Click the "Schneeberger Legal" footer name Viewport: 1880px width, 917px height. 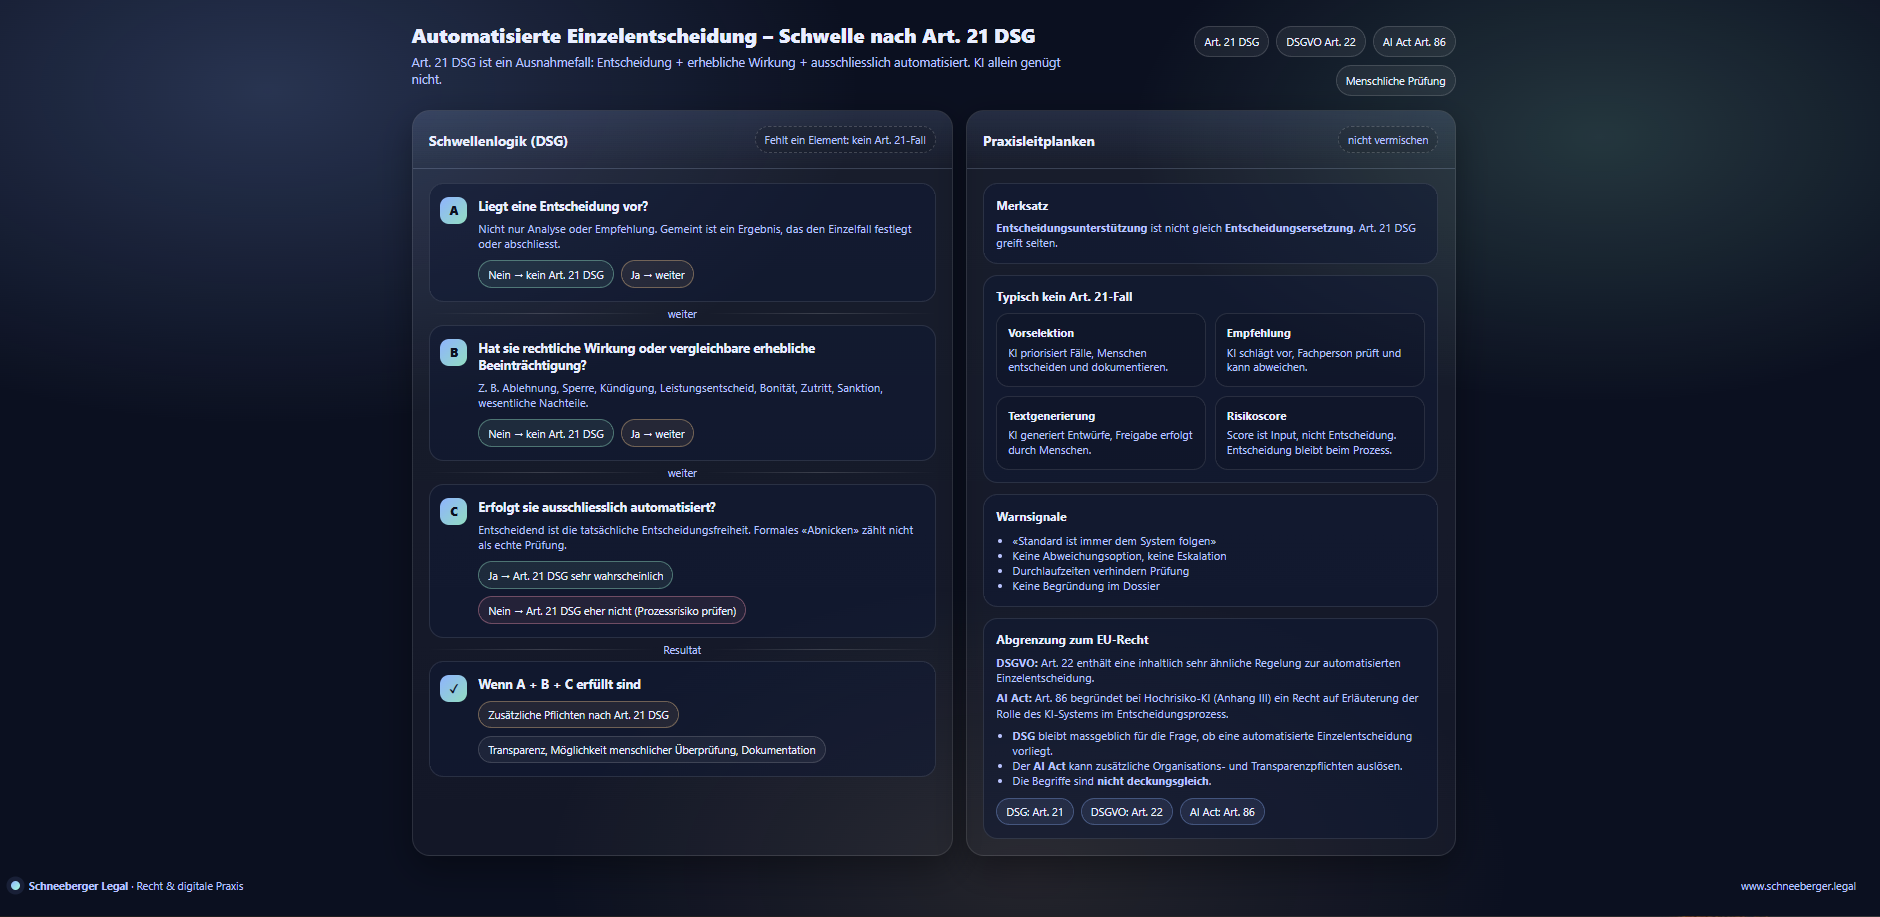click(78, 886)
